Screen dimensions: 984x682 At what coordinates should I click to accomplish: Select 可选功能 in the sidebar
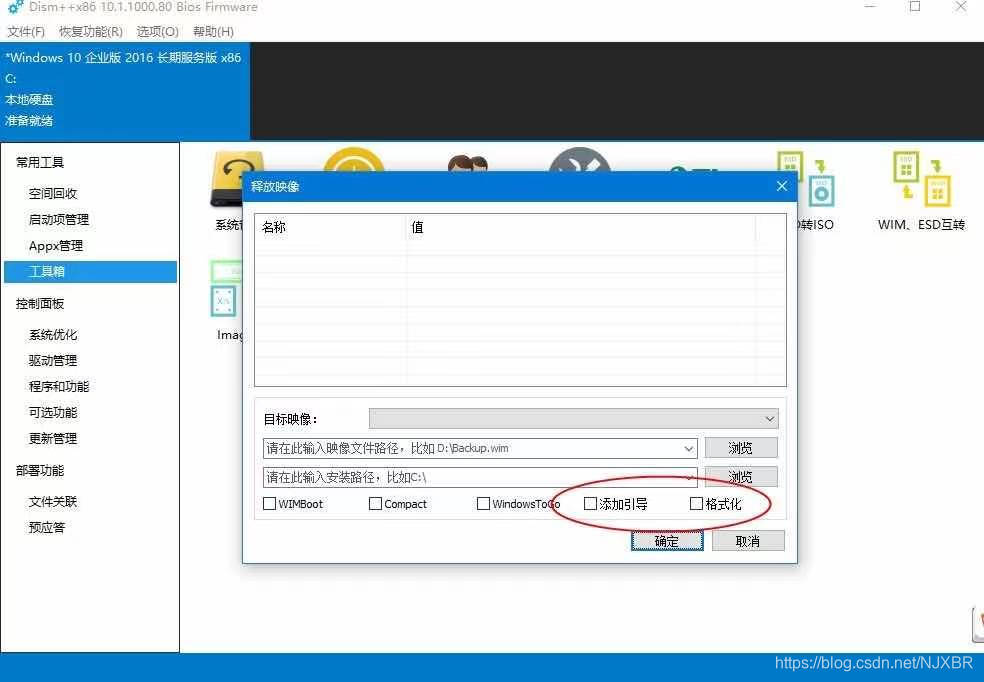pos(53,412)
